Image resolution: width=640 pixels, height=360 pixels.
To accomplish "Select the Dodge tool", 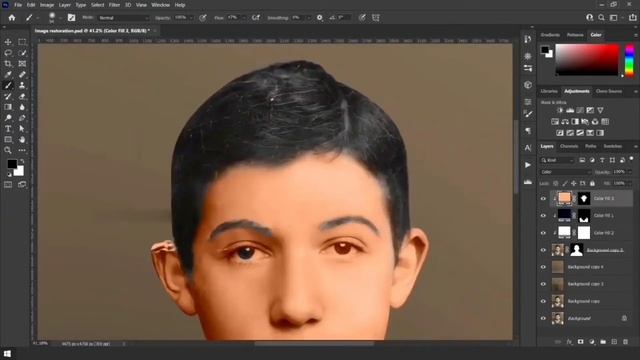I will pos(8,118).
